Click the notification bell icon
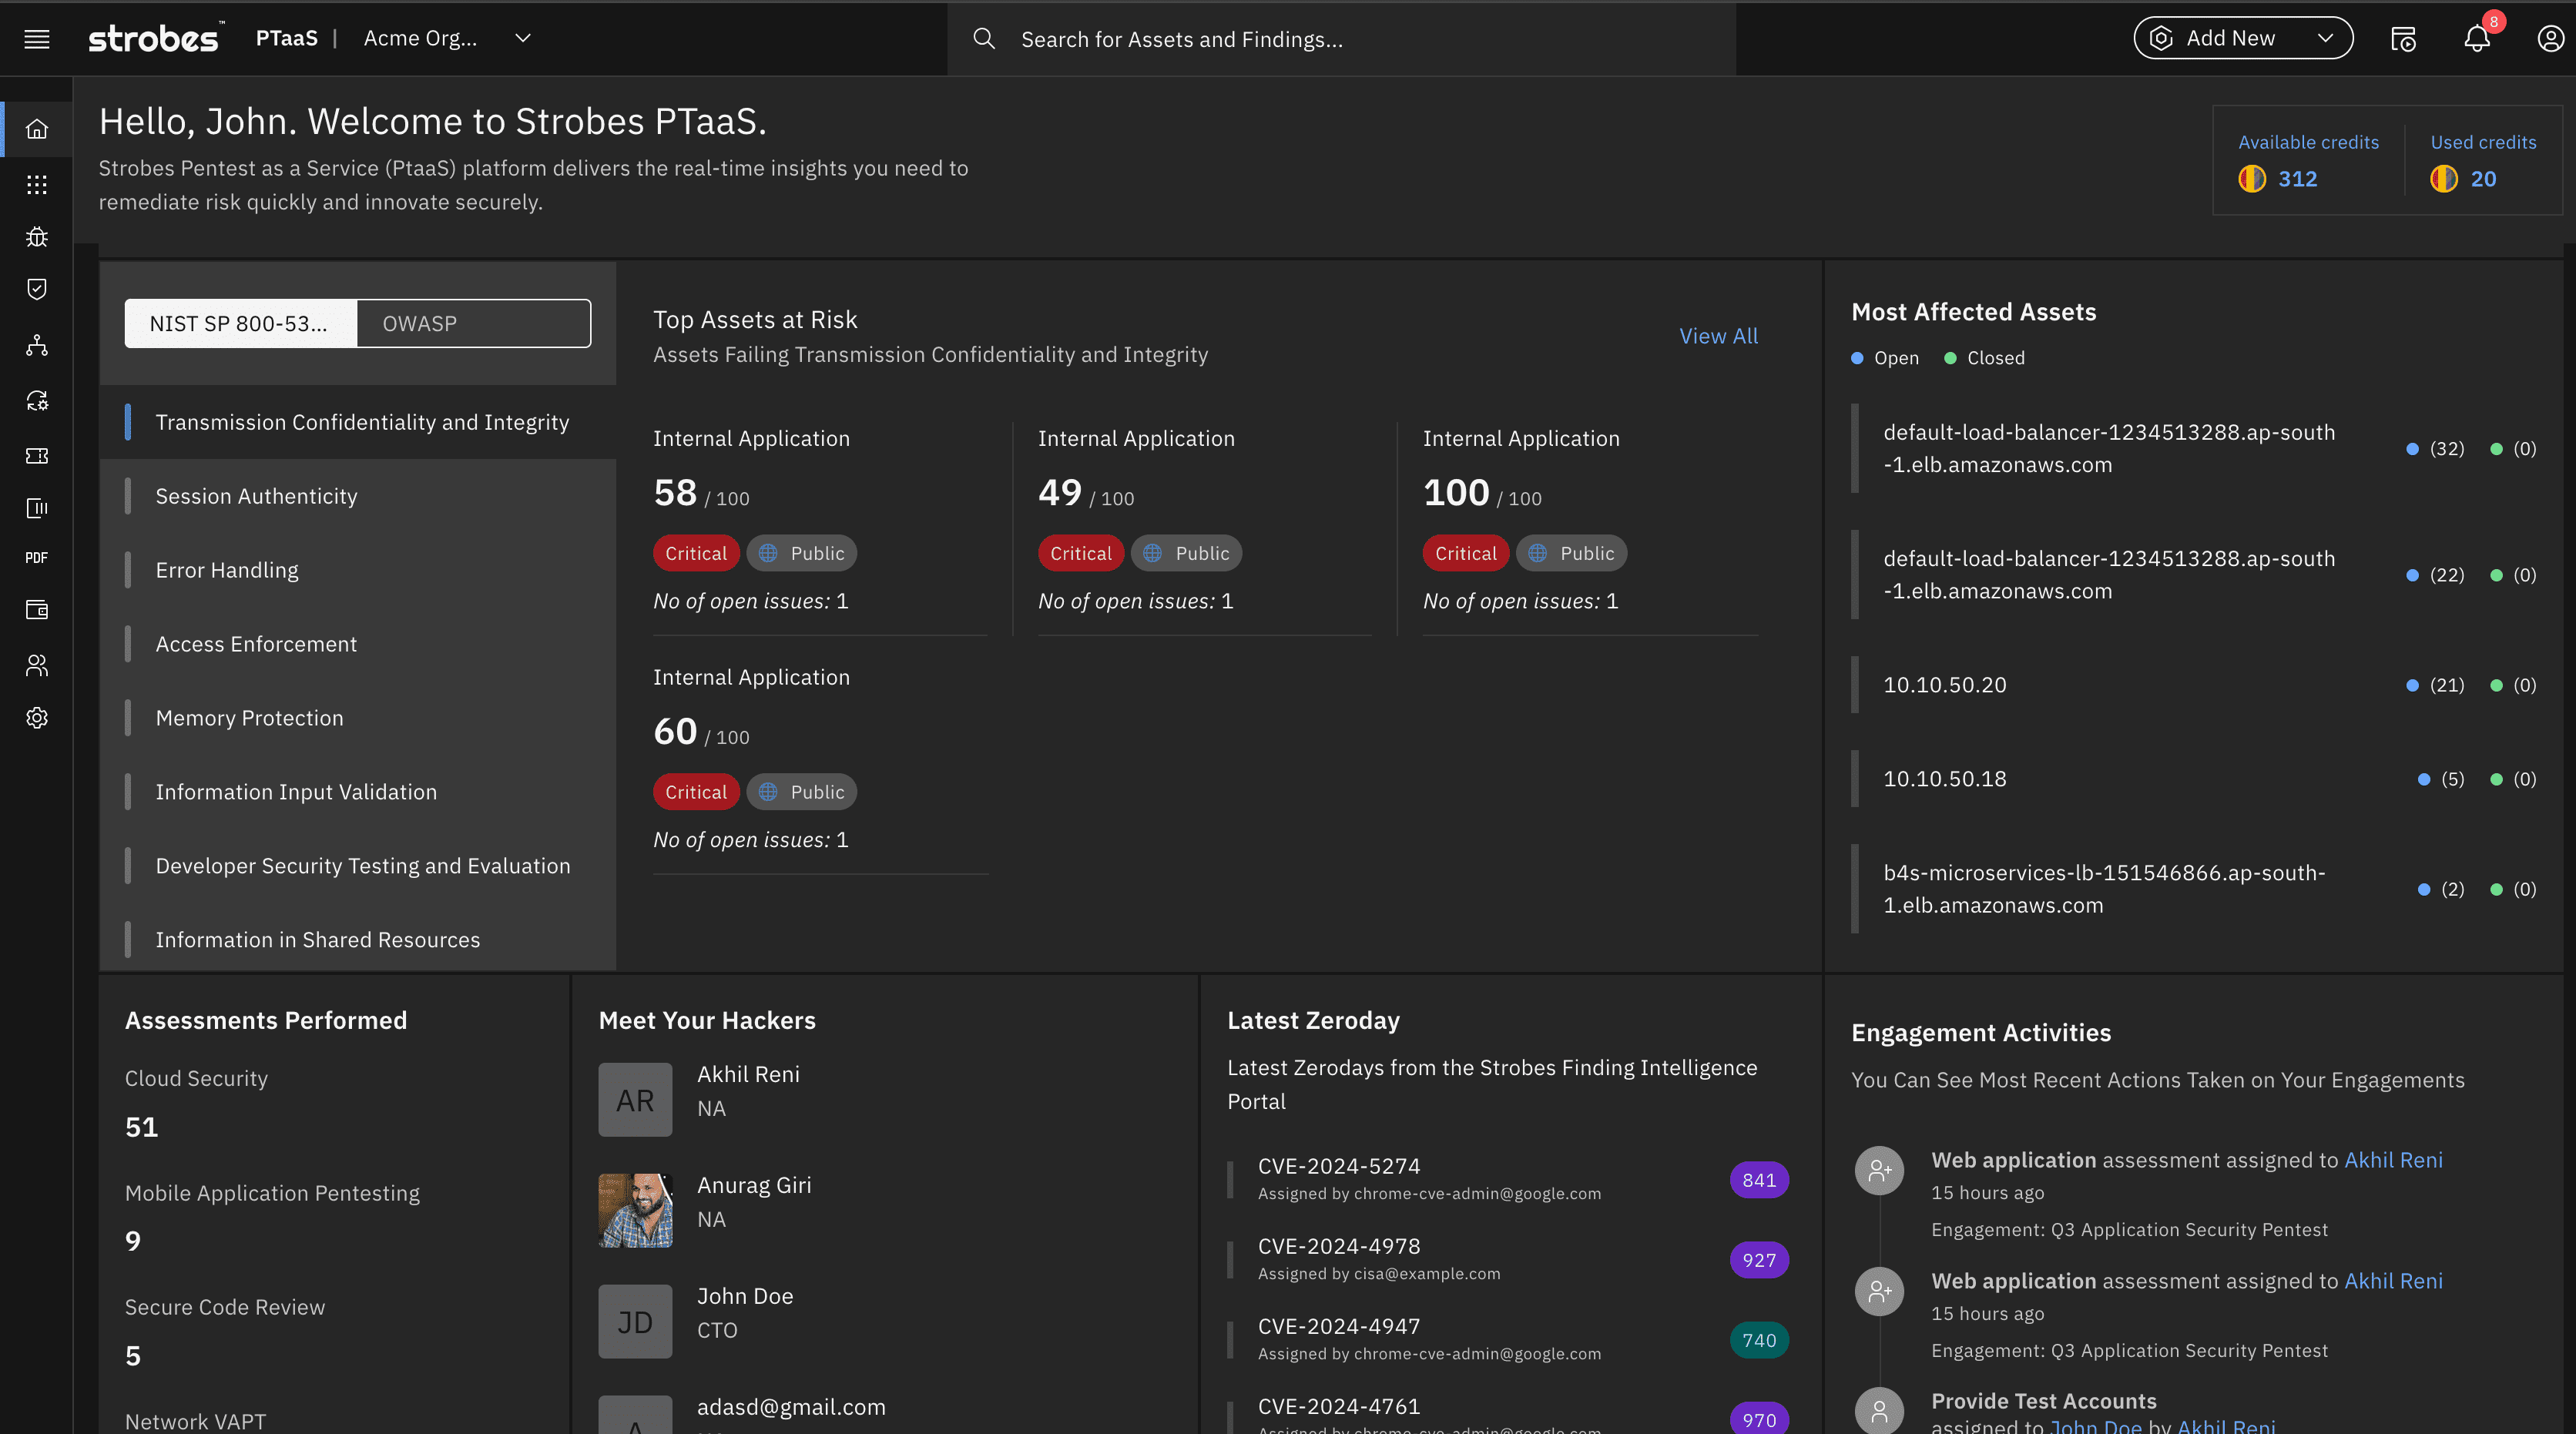 [2476, 39]
